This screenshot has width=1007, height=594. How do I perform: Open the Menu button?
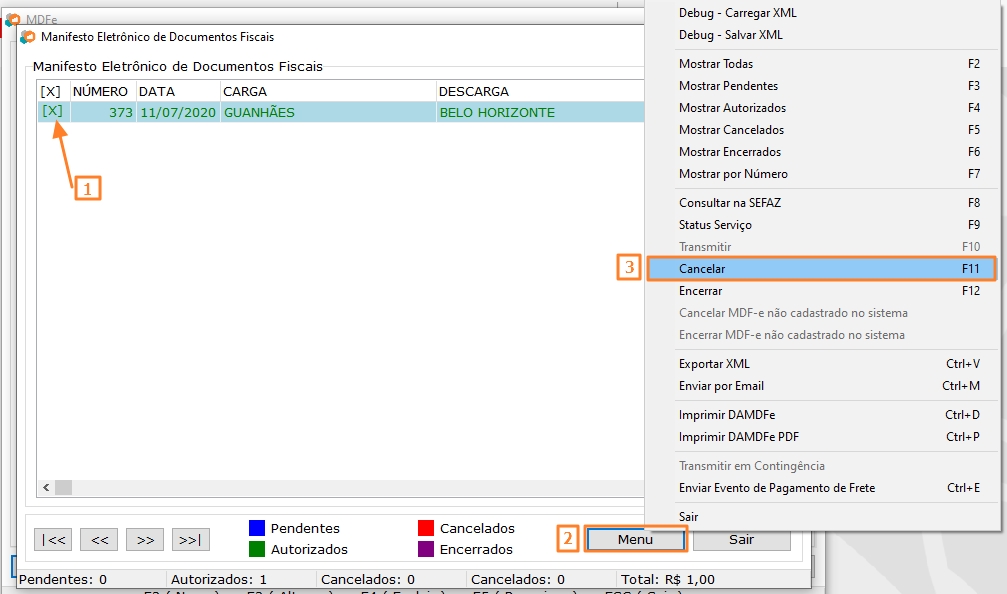[635, 539]
